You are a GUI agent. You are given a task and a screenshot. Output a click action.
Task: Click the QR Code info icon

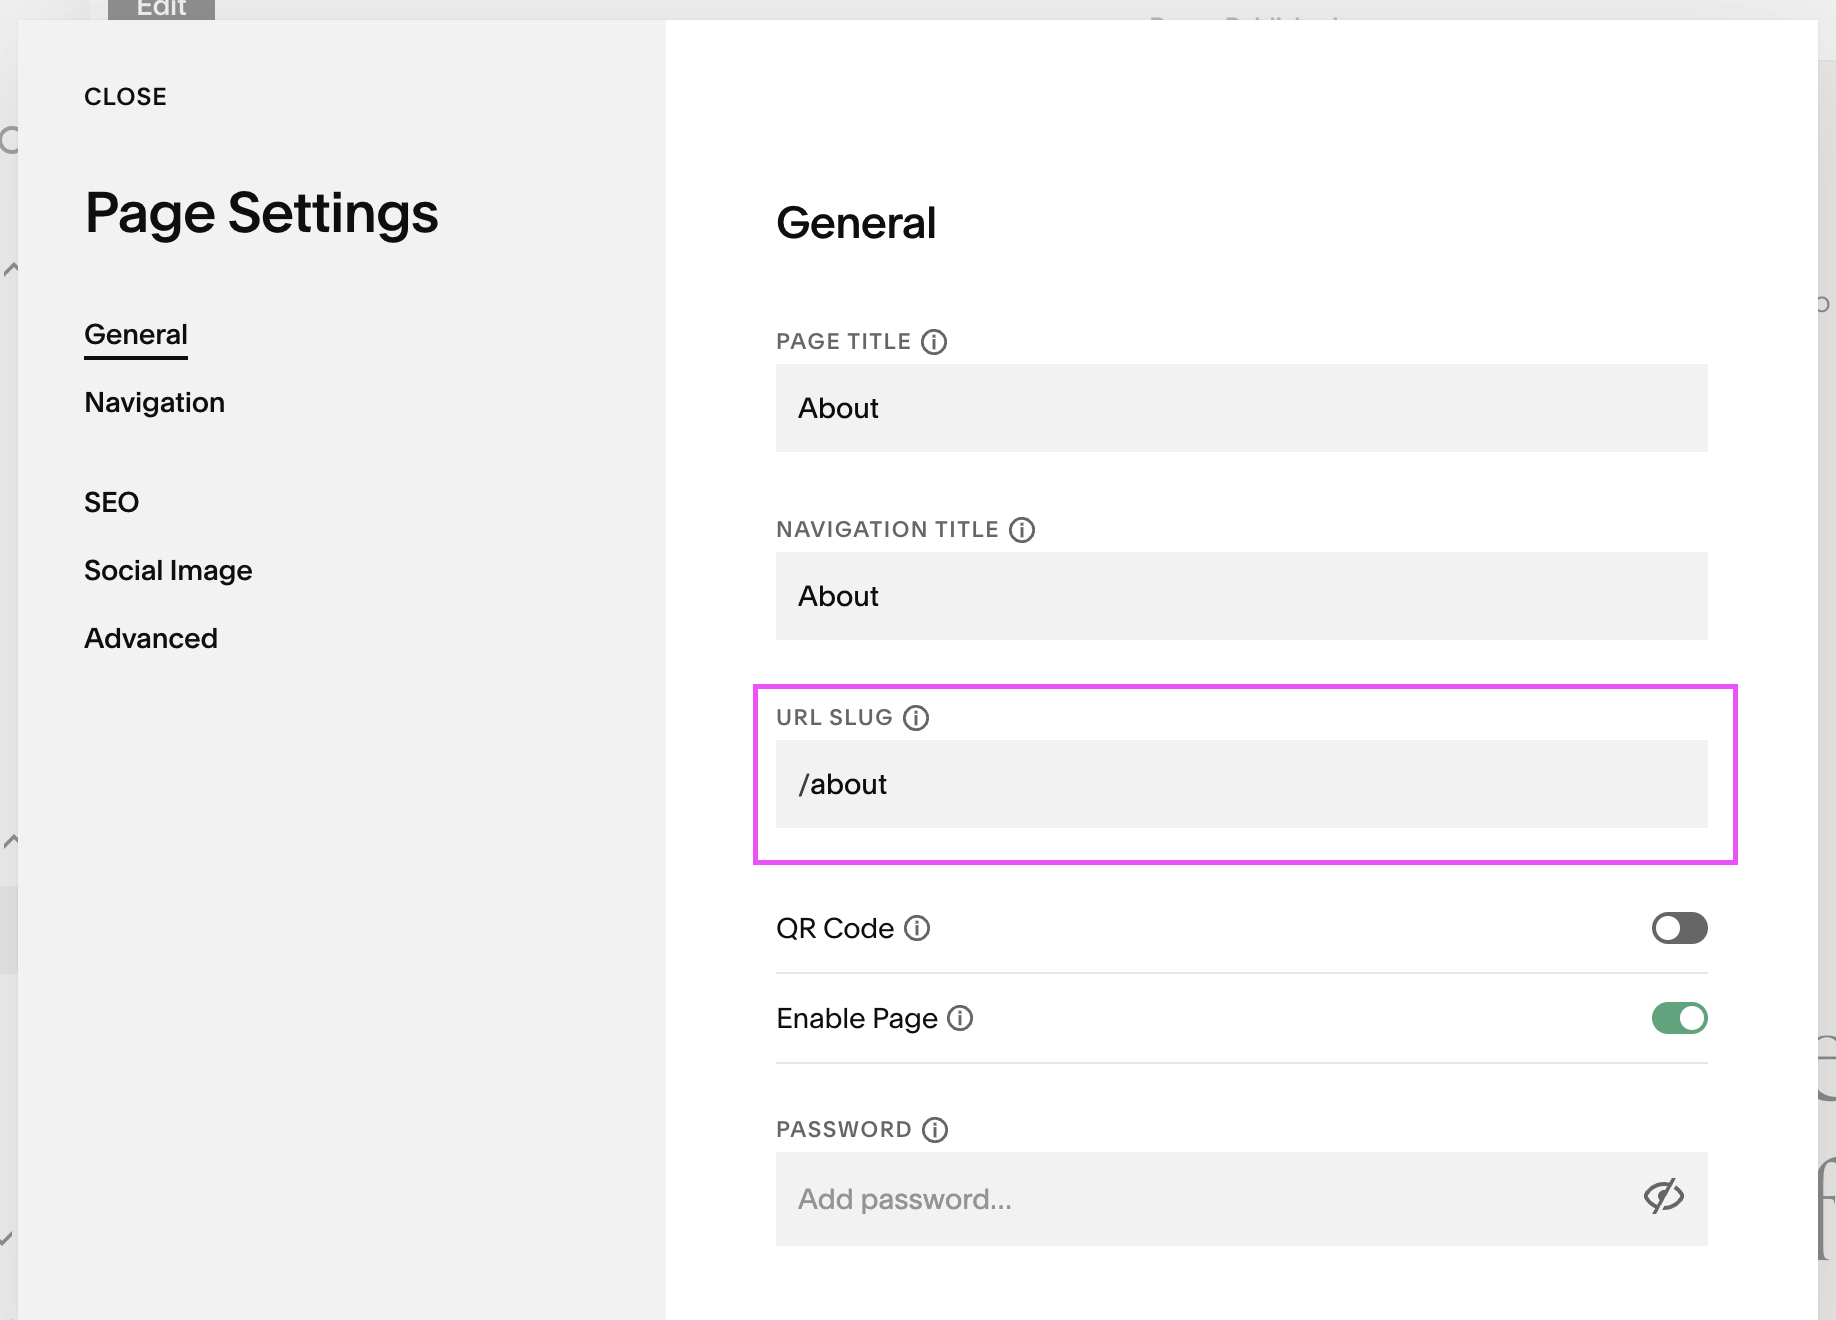pos(917,928)
